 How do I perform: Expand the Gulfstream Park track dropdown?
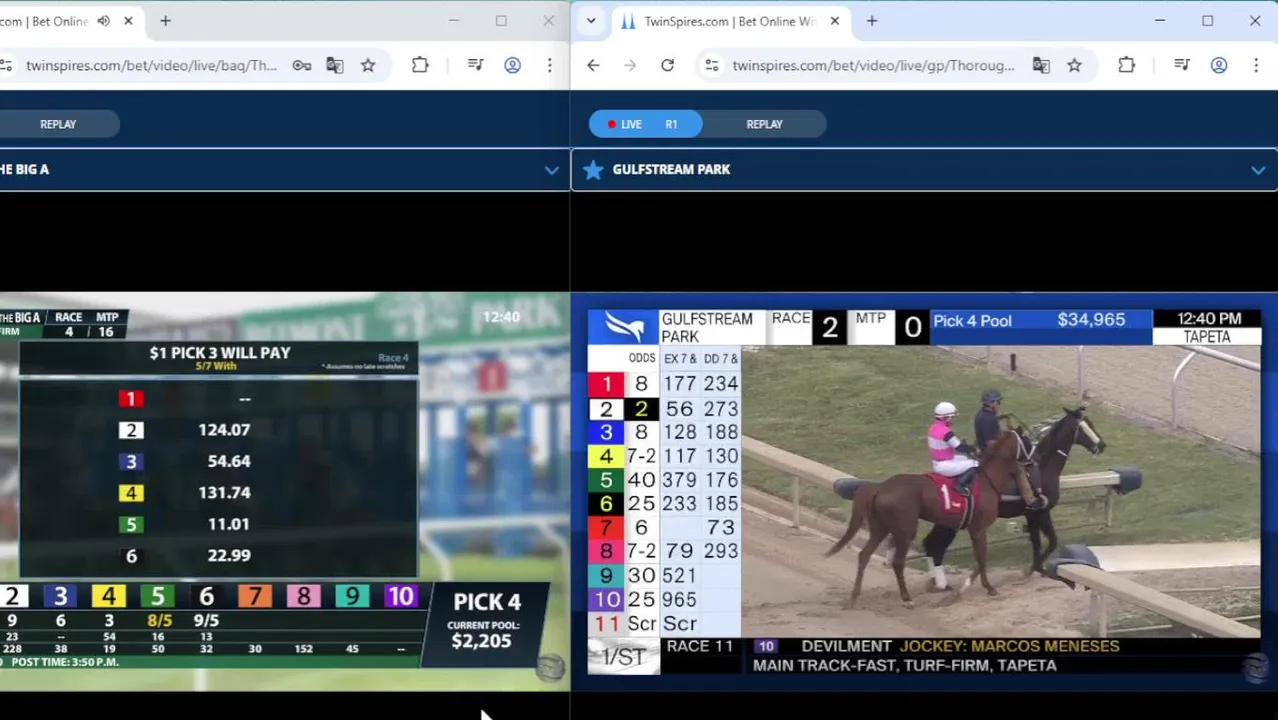1257,170
